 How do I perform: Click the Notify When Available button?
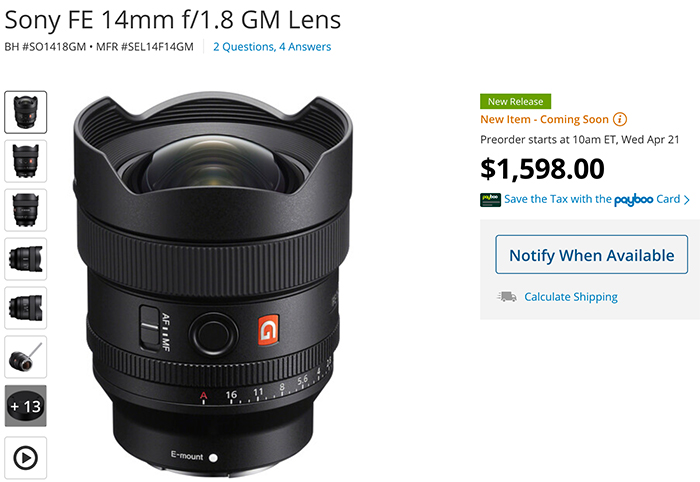(591, 255)
